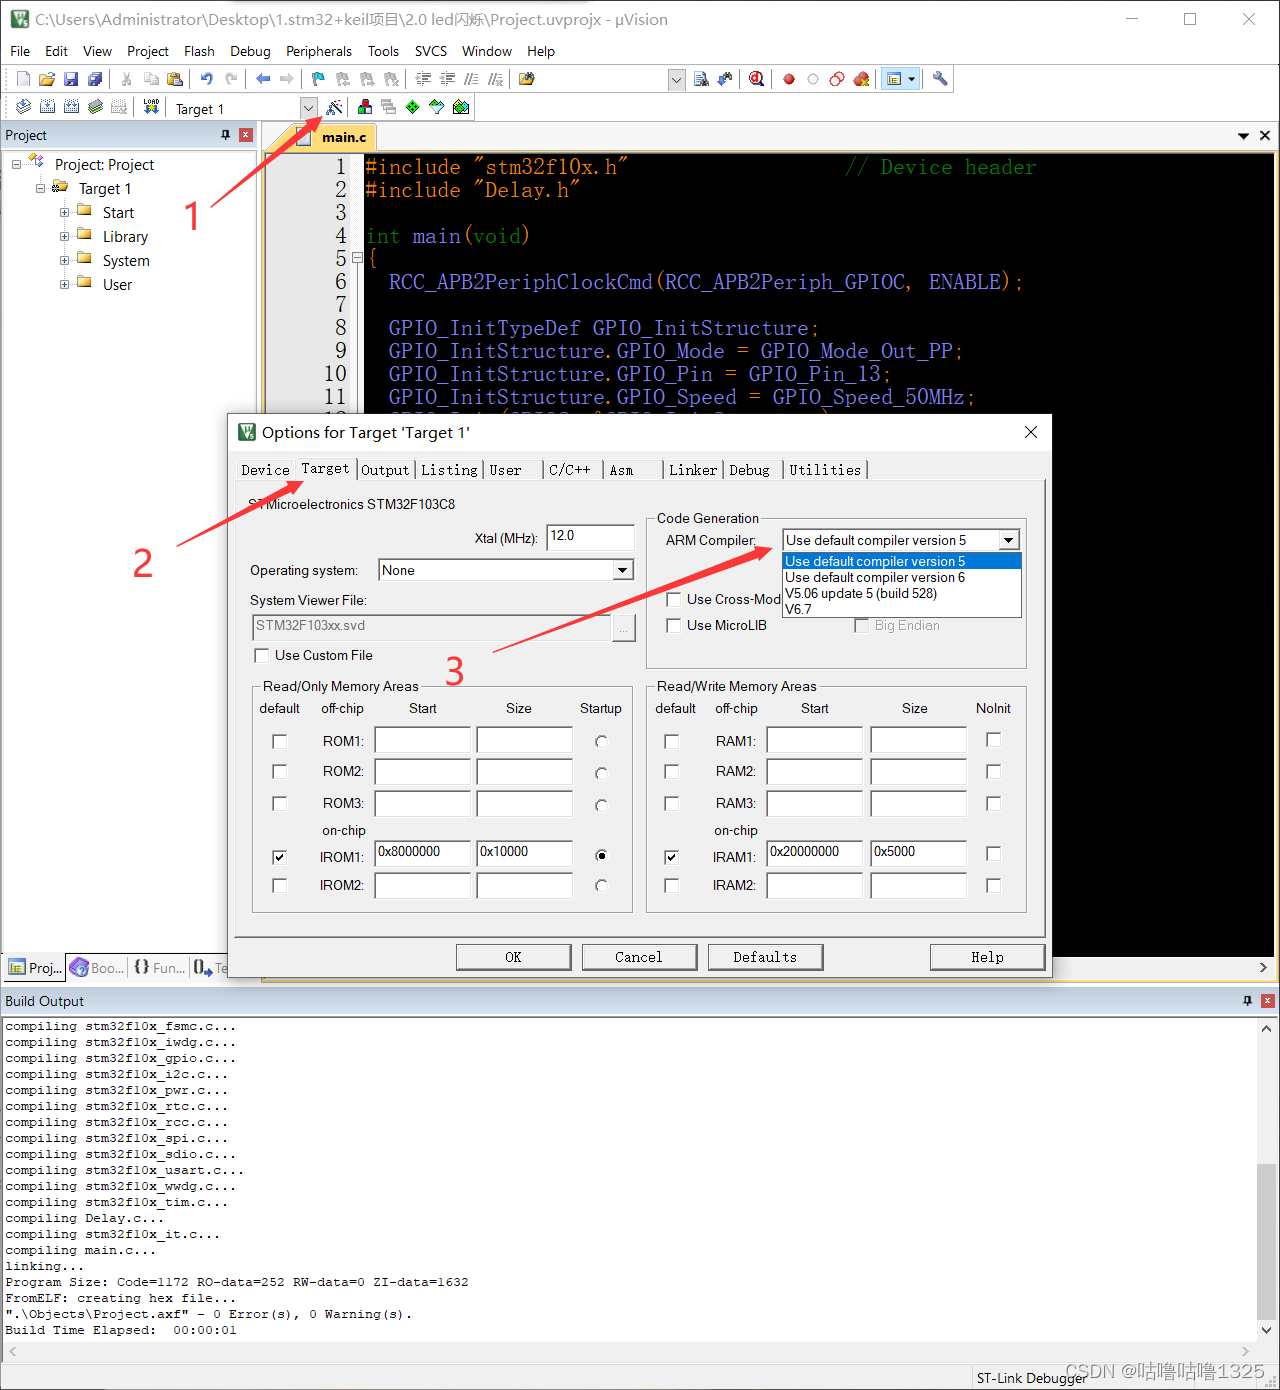The width and height of the screenshot is (1280, 1390).
Task: Edit the Xtal MHz input field
Action: click(x=589, y=537)
